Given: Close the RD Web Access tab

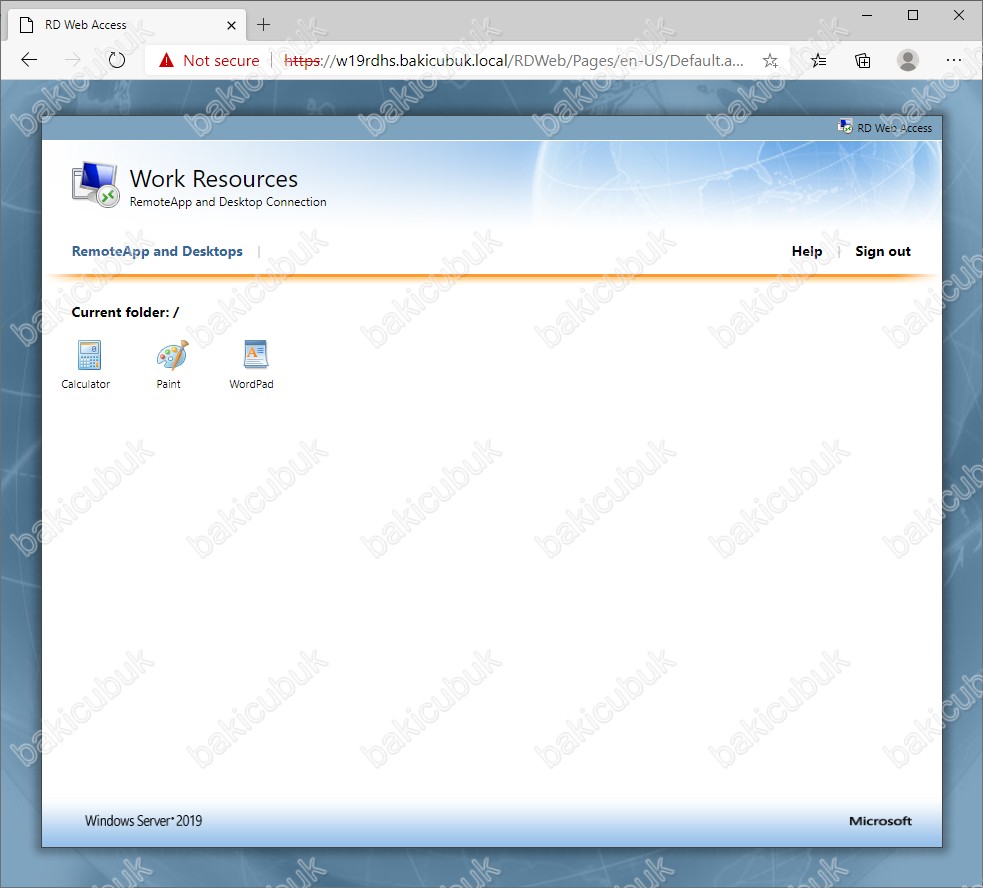Looking at the screenshot, I should click(231, 25).
